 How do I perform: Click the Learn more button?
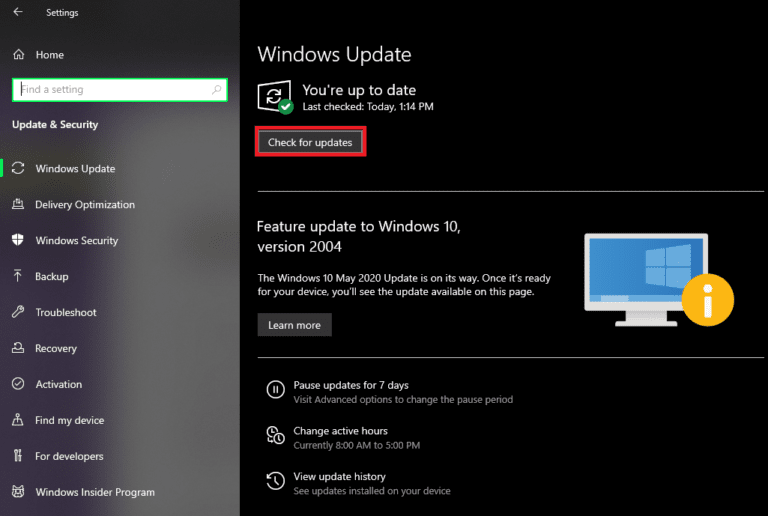click(x=294, y=325)
